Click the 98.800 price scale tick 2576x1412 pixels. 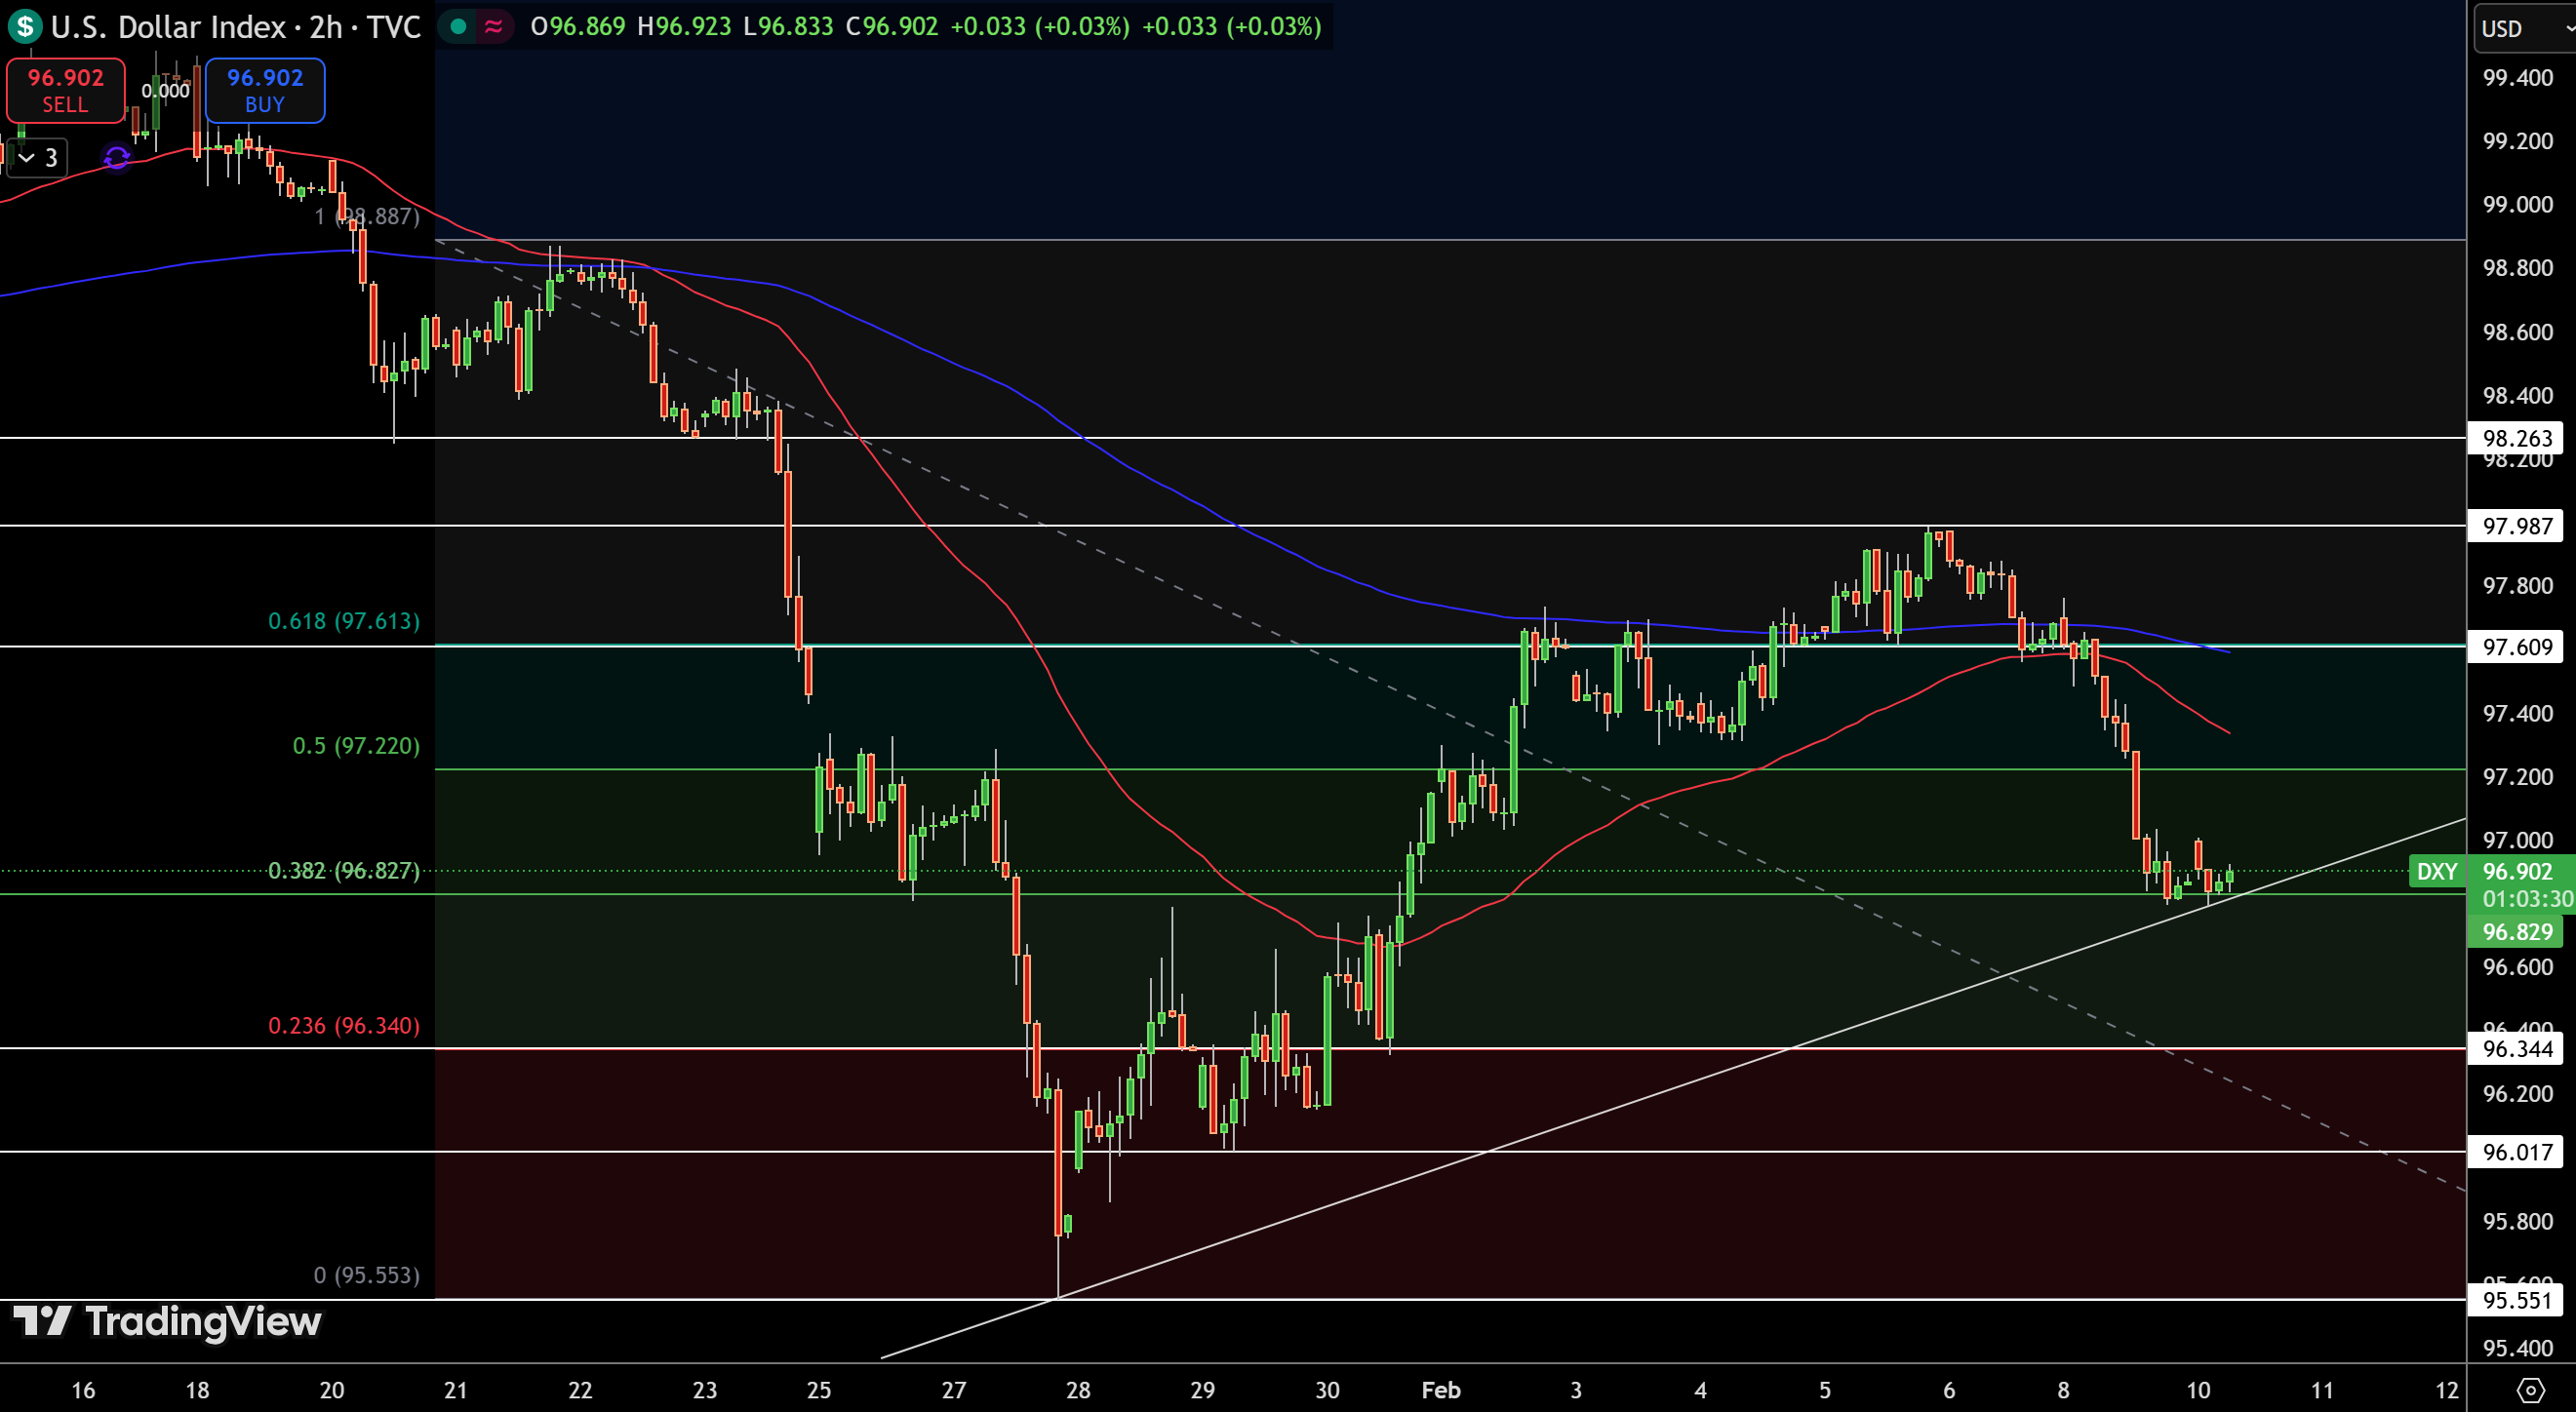coord(2518,268)
